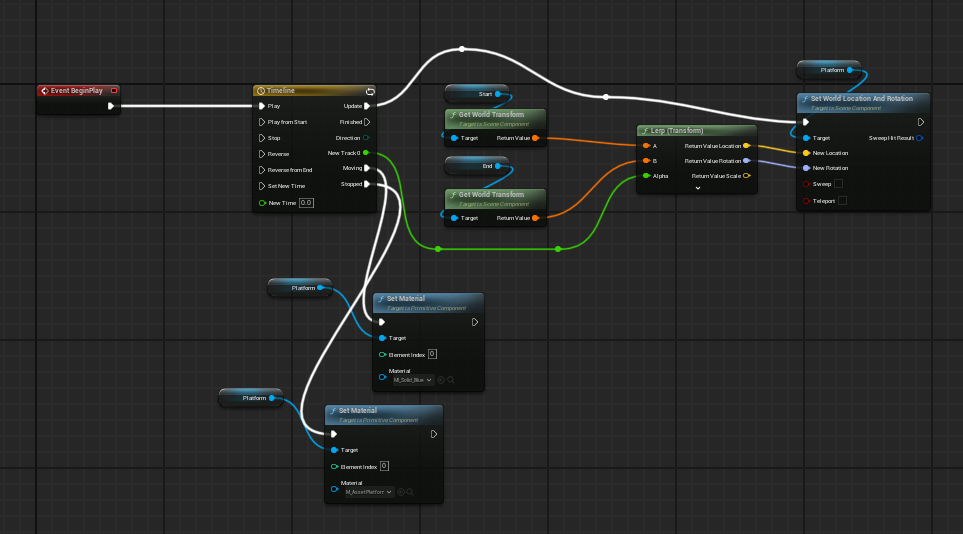Click exec output pin of Set World Location And Rotation
Viewport: 963px width, 534px height.
coord(921,122)
